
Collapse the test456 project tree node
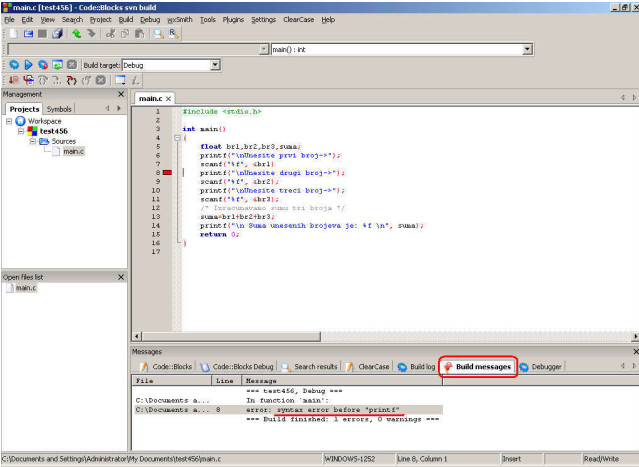[21, 131]
